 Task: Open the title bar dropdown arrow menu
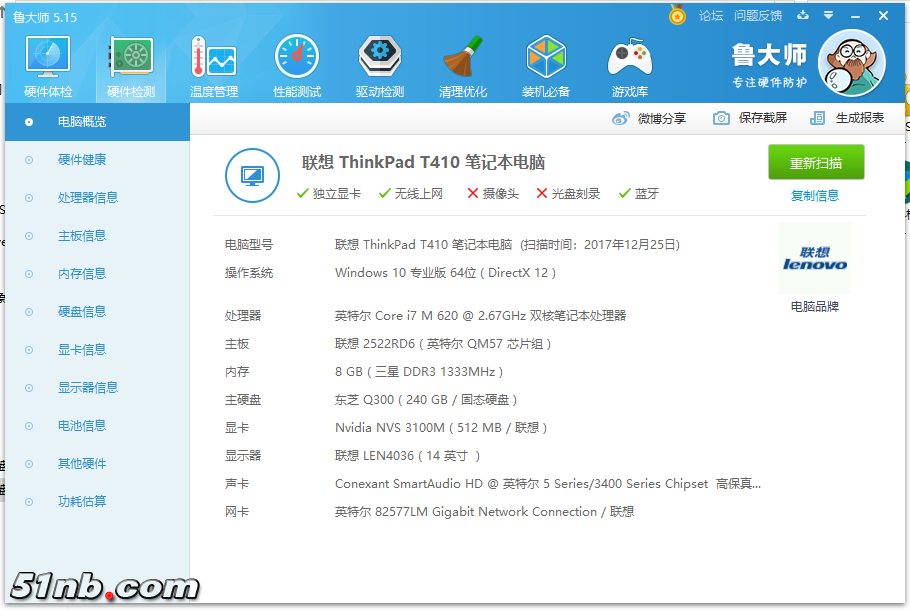[829, 15]
